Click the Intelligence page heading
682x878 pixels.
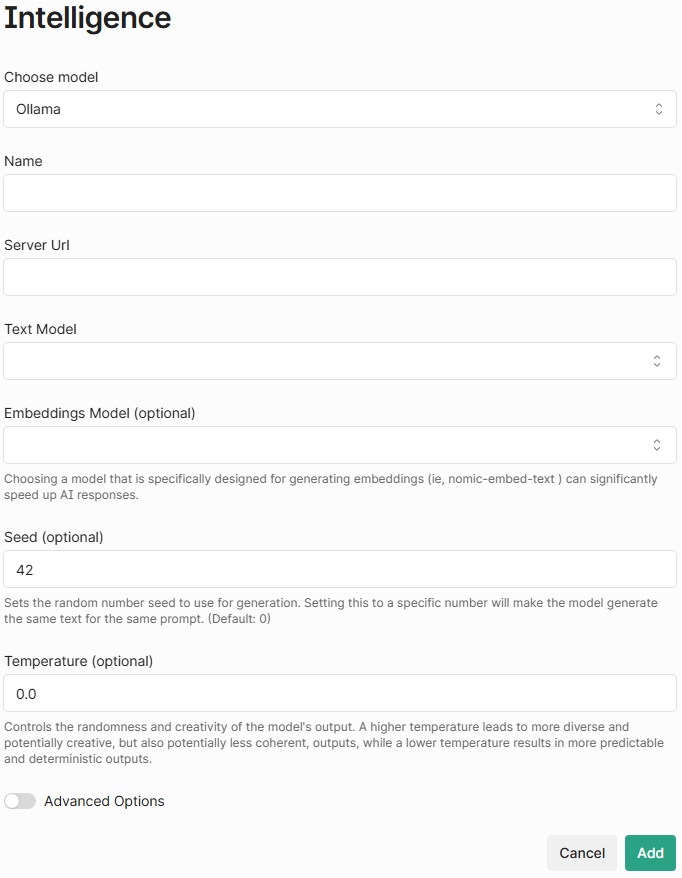click(x=88, y=17)
